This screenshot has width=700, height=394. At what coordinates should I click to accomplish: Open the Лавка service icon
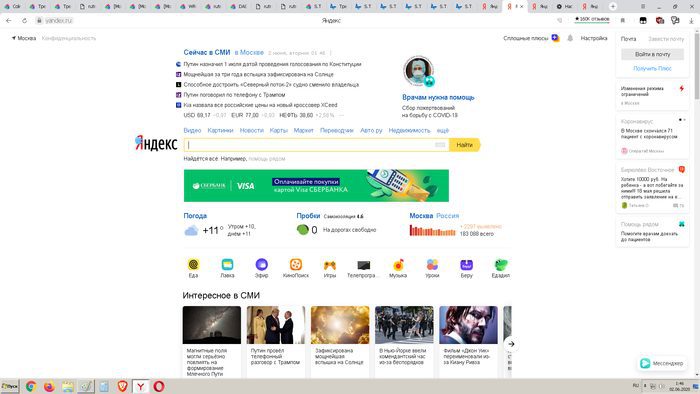click(x=227, y=265)
